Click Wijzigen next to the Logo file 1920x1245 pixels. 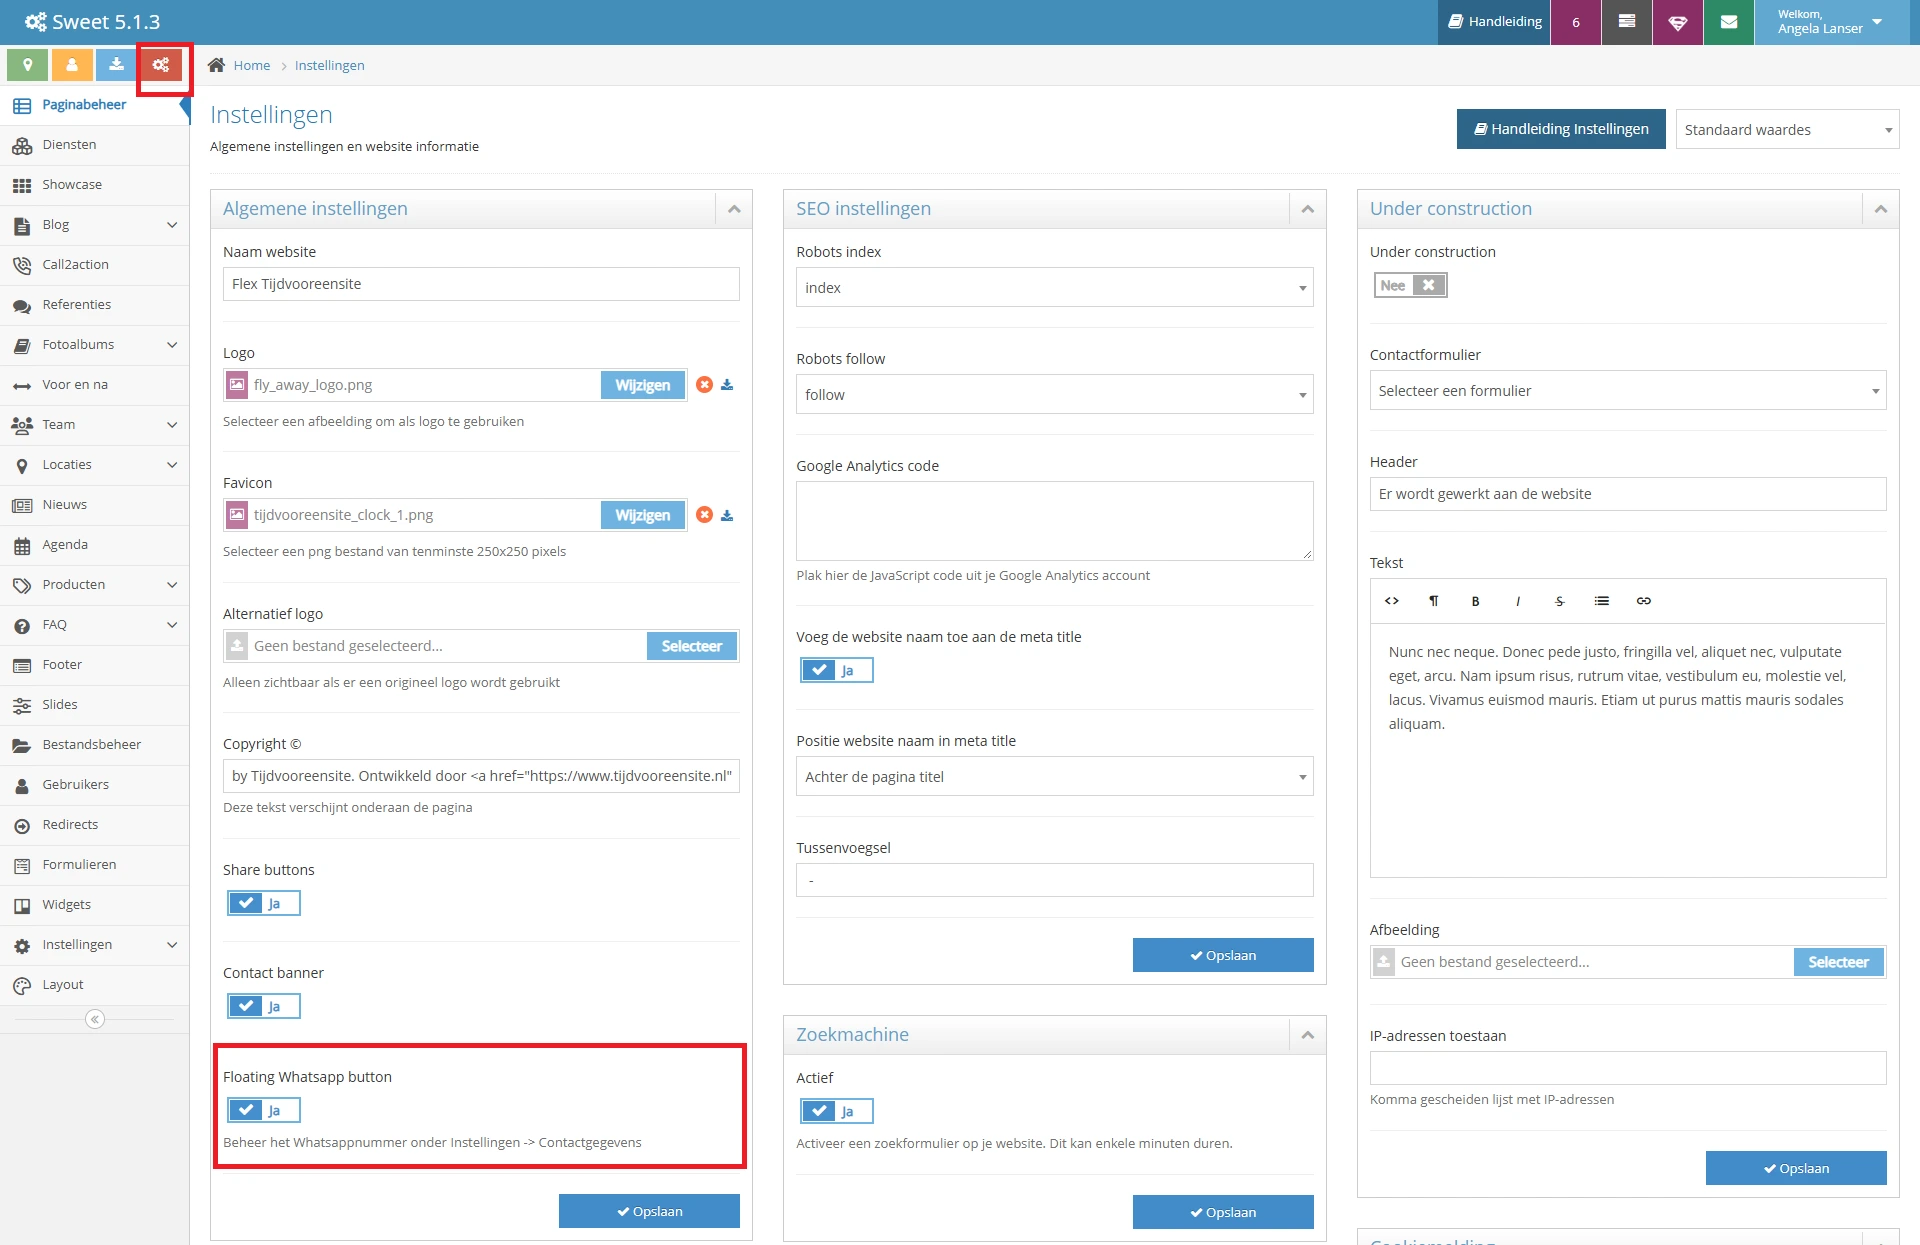click(x=643, y=385)
